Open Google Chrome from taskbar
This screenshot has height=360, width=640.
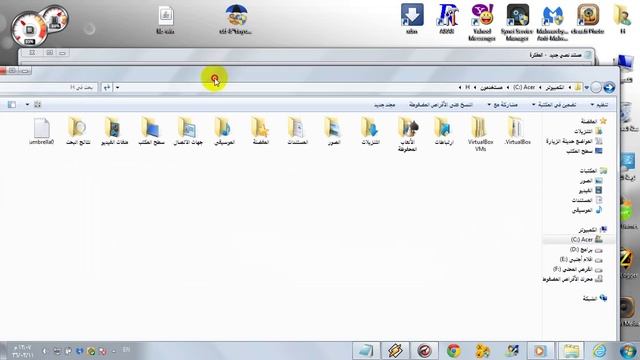(453, 351)
